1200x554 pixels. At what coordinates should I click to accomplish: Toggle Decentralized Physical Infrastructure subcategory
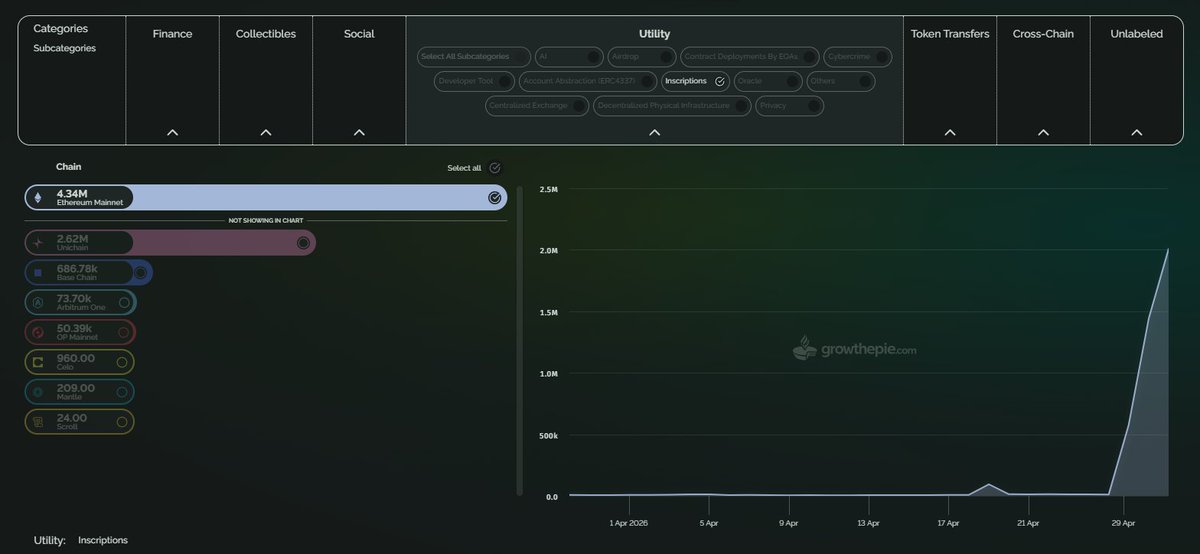pos(672,105)
